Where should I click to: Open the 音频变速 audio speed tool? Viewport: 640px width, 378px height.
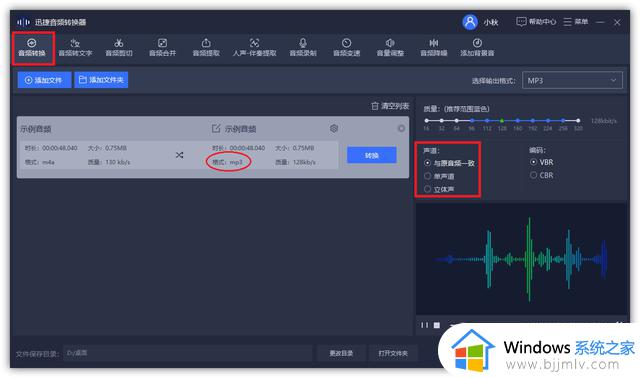[x=347, y=47]
